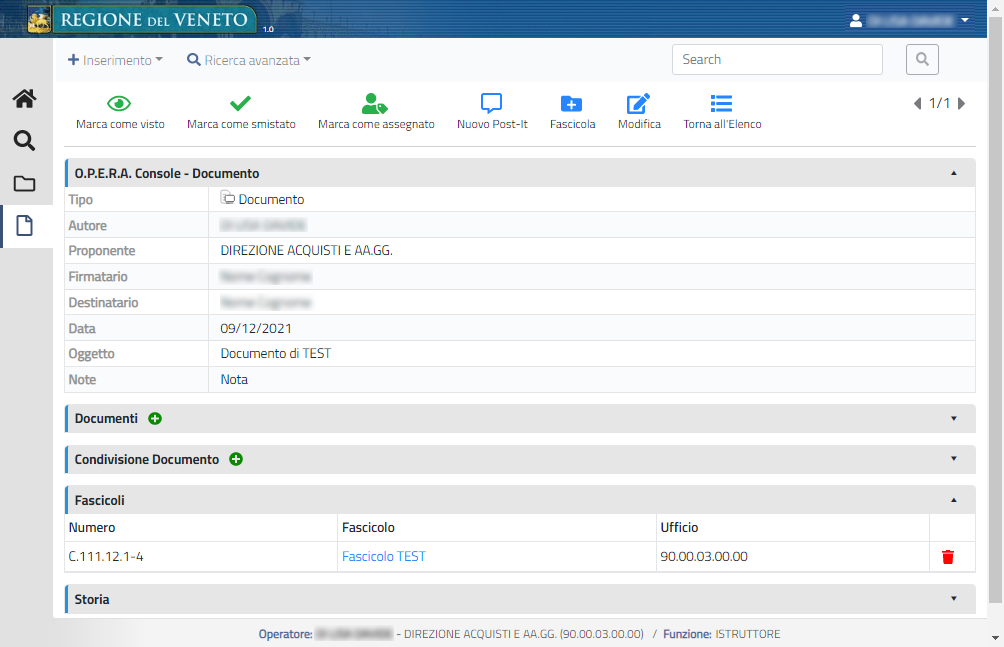Click the 1/1 page counter
Screen dimensions: 1004x647
tap(939, 103)
